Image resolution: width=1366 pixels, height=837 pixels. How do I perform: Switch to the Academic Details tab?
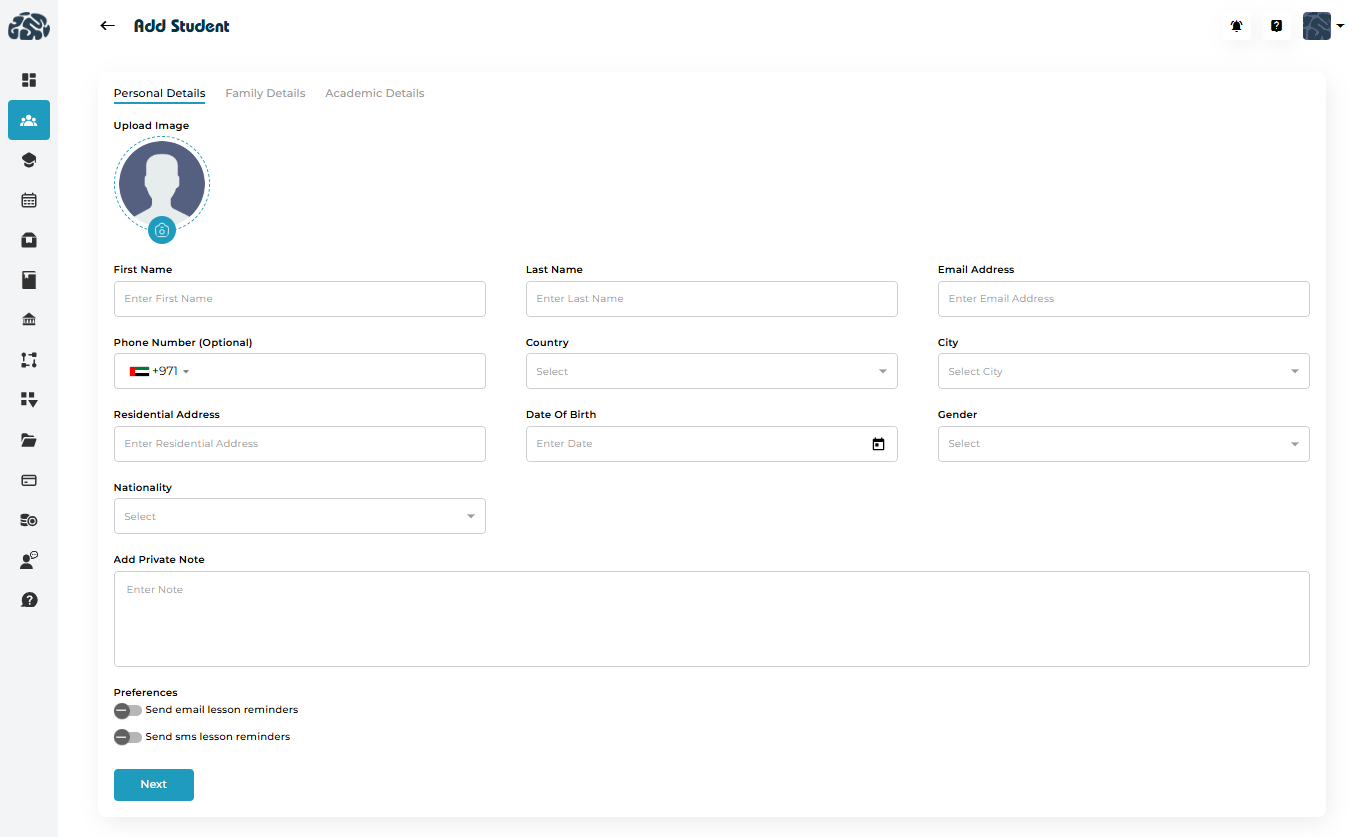[374, 93]
